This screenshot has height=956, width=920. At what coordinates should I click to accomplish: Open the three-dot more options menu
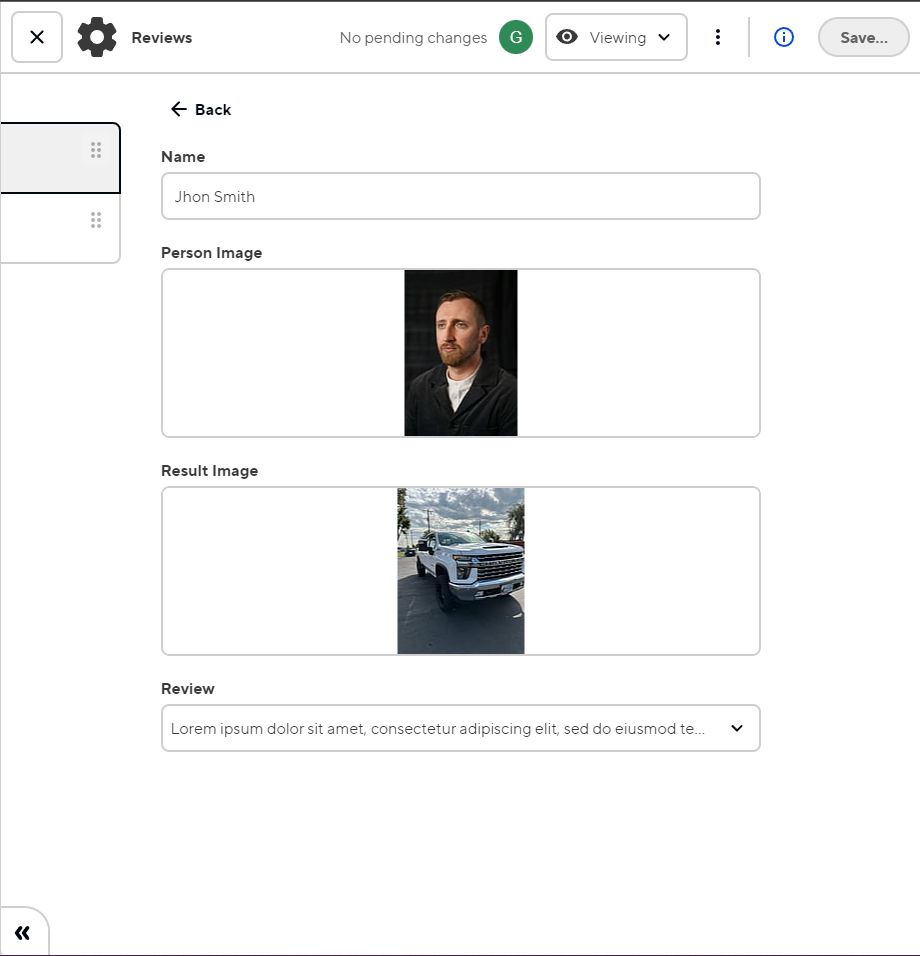tap(717, 37)
